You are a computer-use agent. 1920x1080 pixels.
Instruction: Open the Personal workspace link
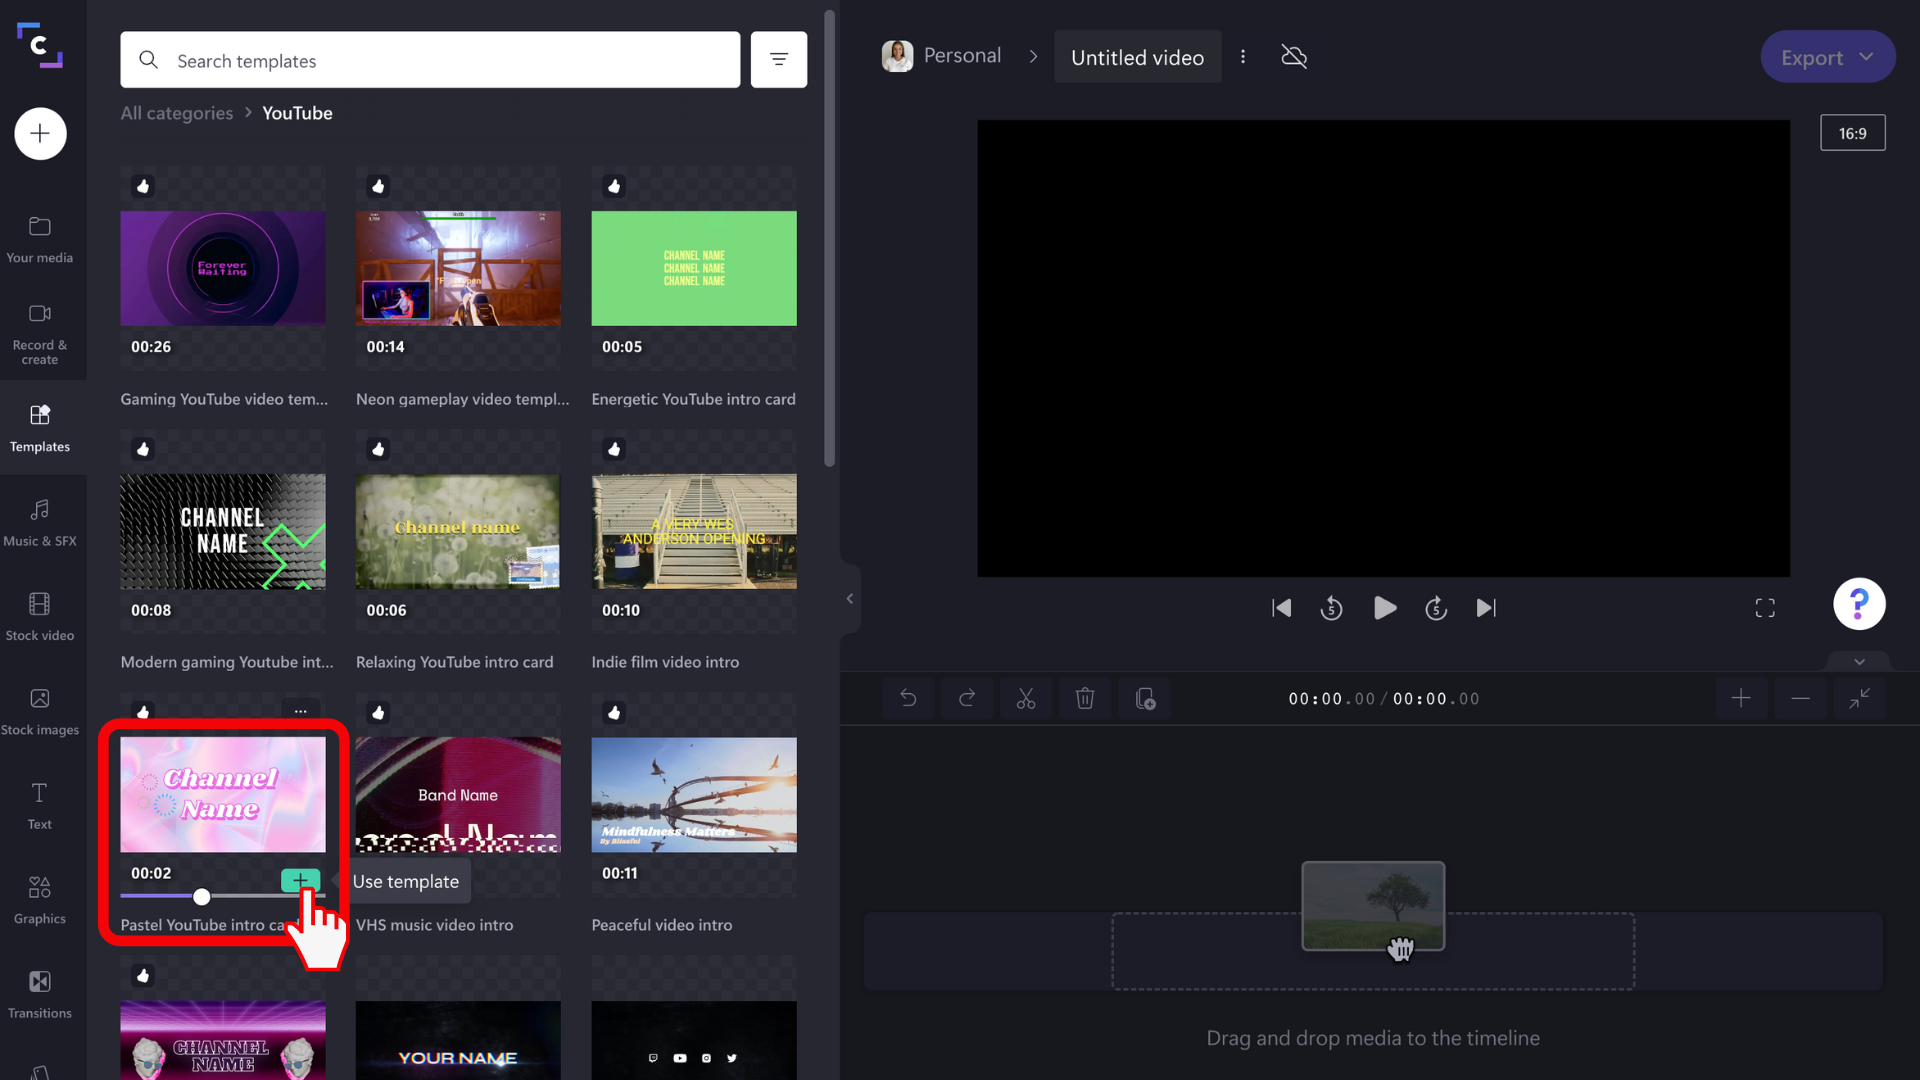tap(942, 56)
